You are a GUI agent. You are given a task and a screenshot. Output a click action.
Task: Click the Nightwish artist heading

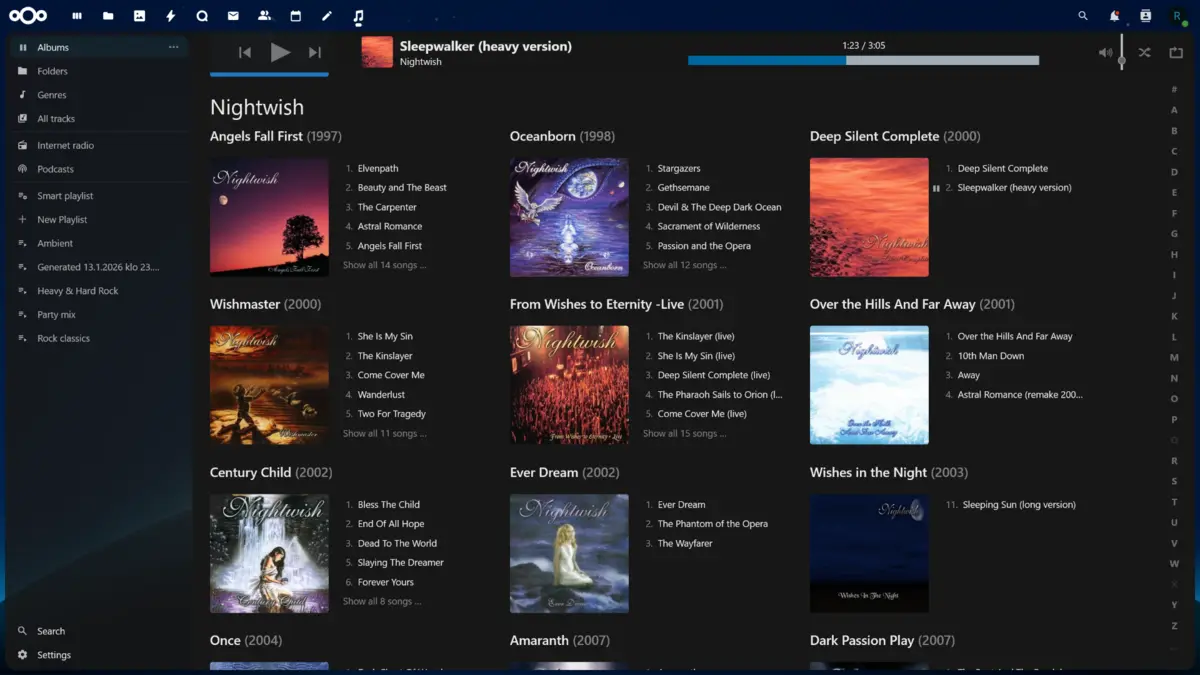(x=257, y=107)
